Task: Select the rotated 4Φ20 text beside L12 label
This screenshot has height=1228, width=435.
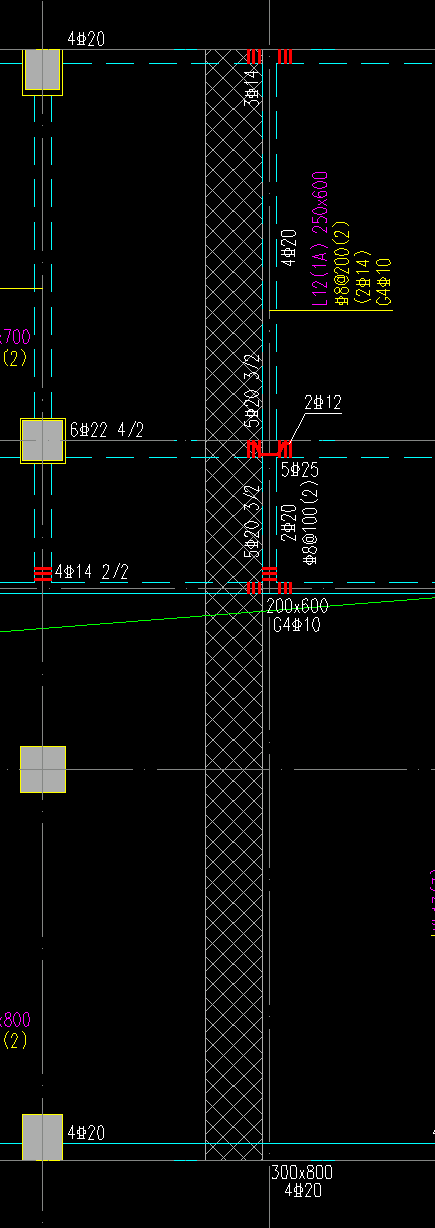Action: pos(288,248)
